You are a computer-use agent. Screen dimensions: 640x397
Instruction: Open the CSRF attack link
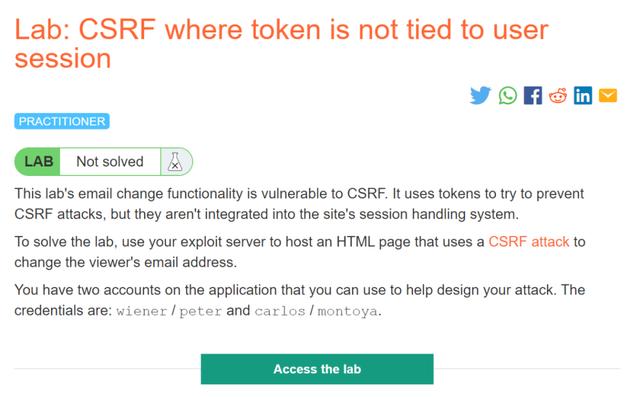pos(529,242)
